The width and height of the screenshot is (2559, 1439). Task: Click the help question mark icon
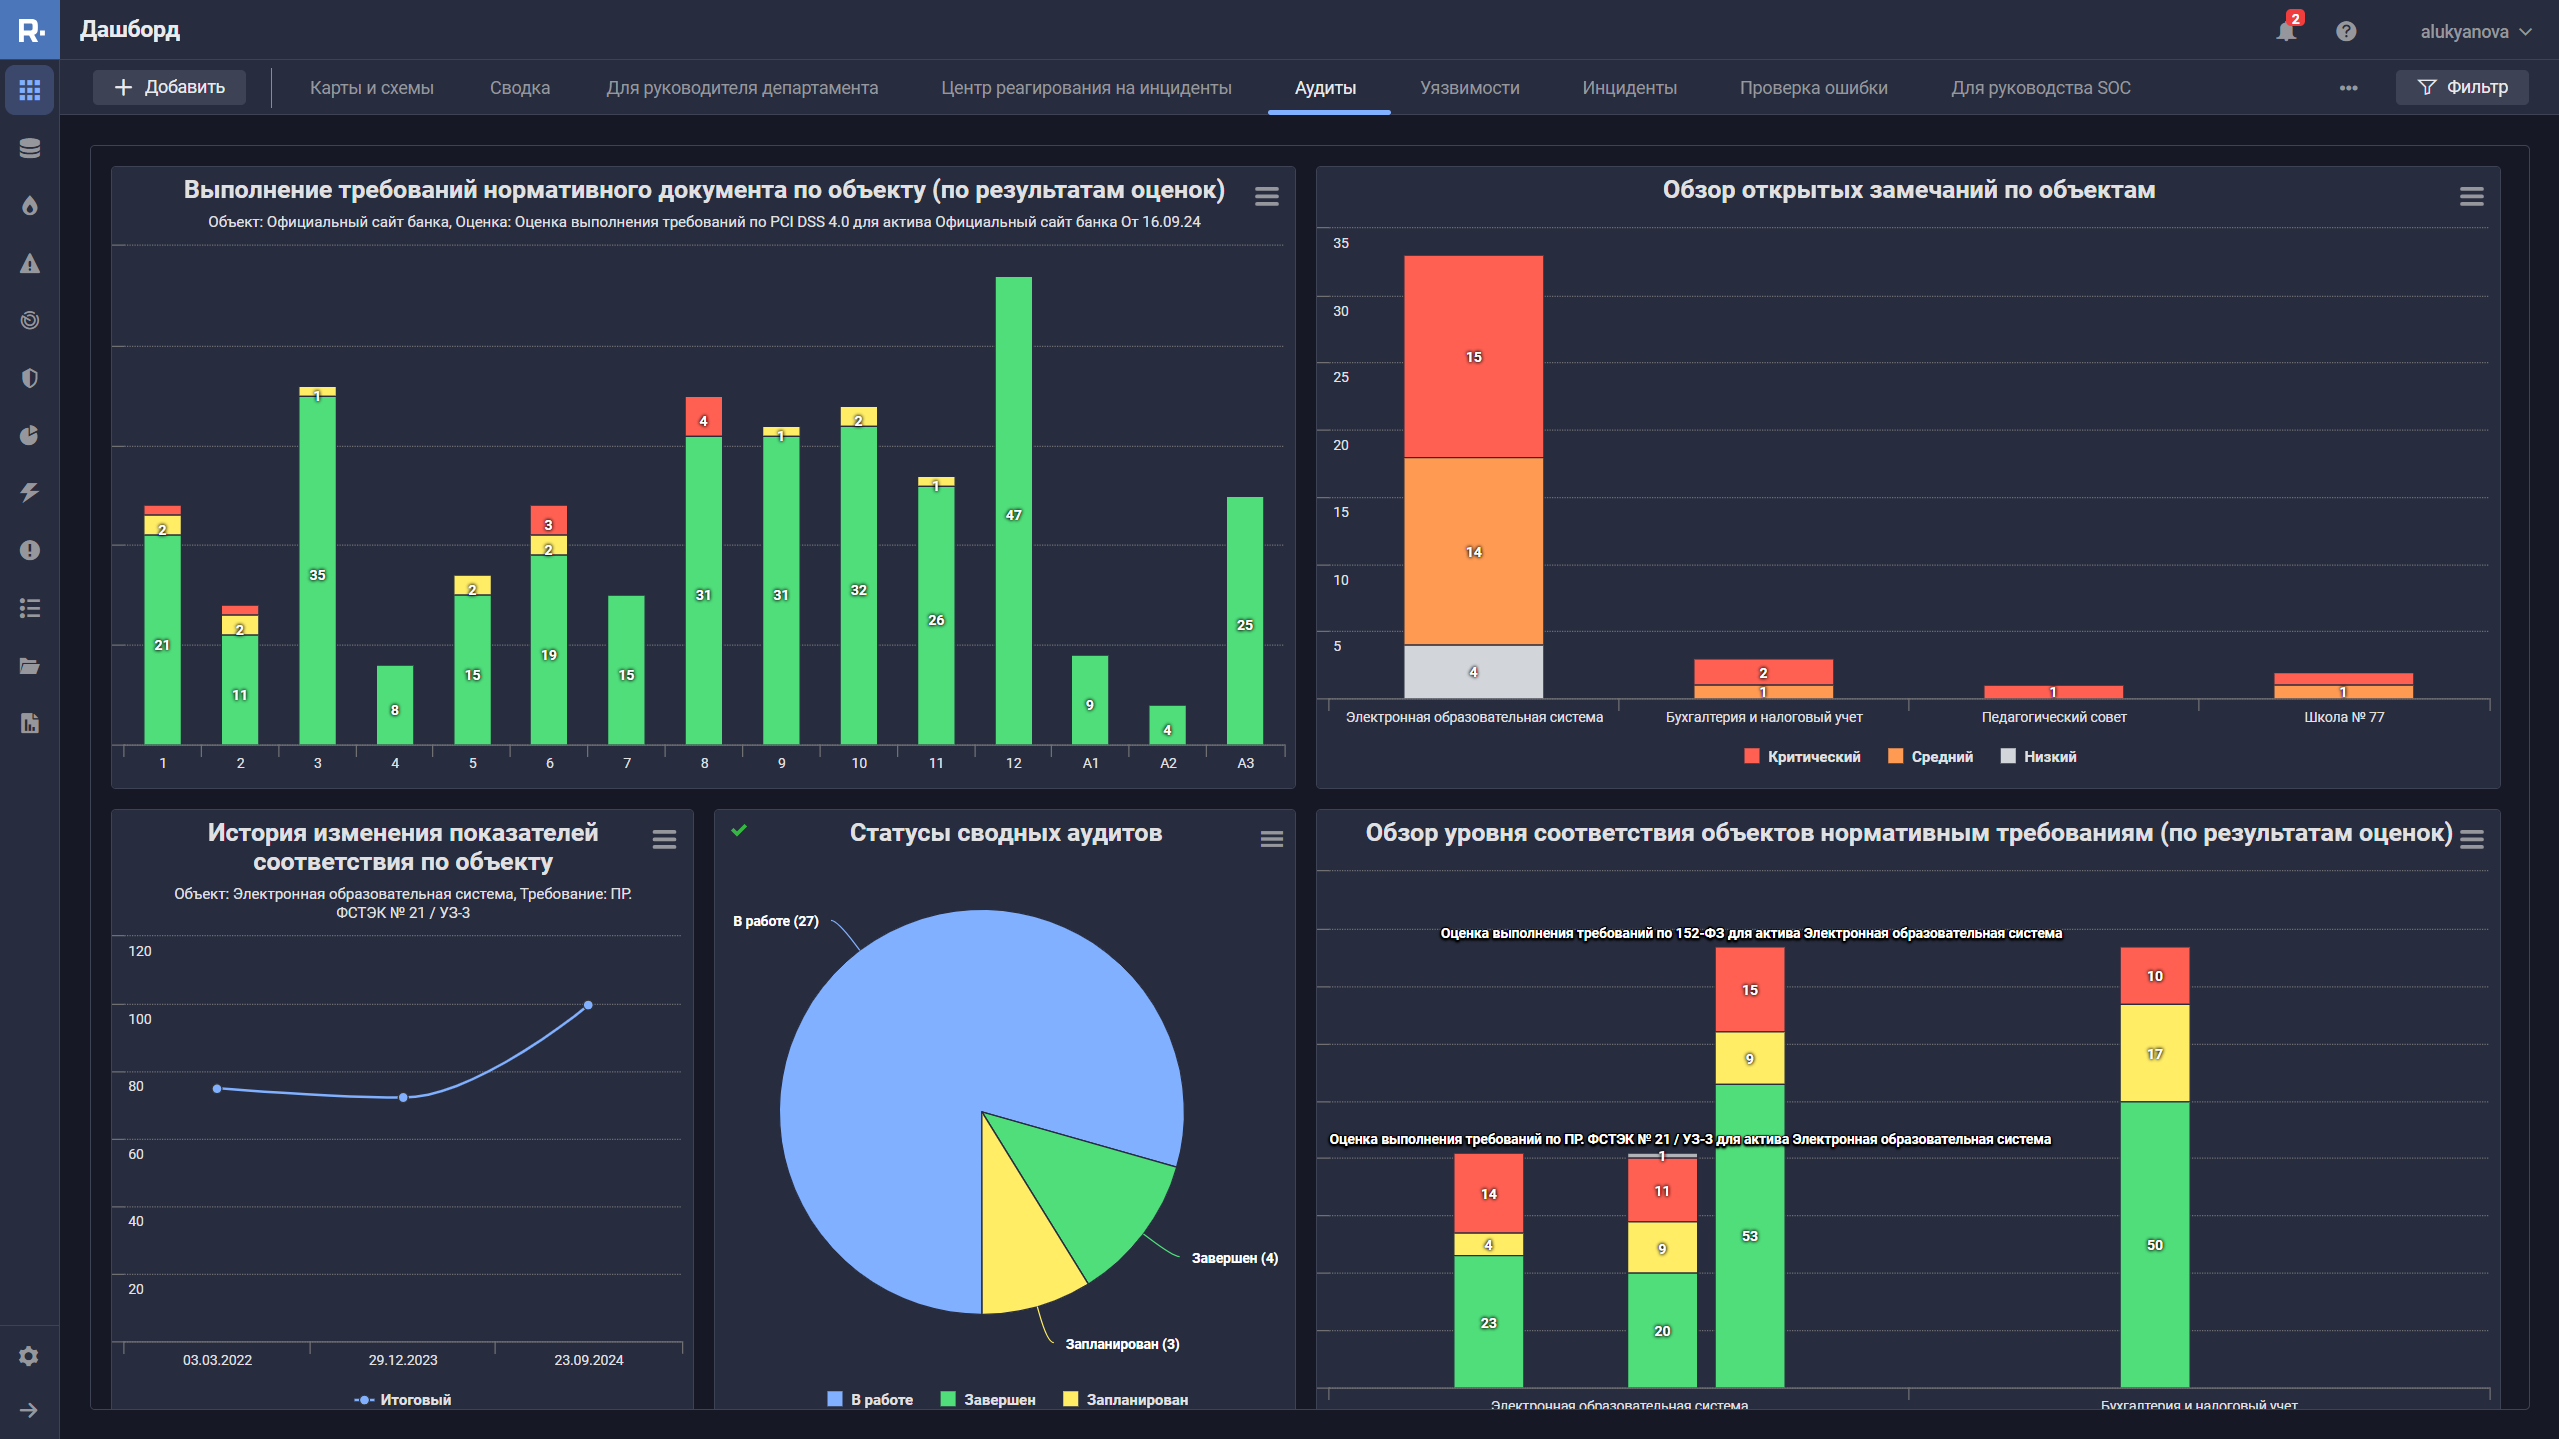pos(2346,31)
